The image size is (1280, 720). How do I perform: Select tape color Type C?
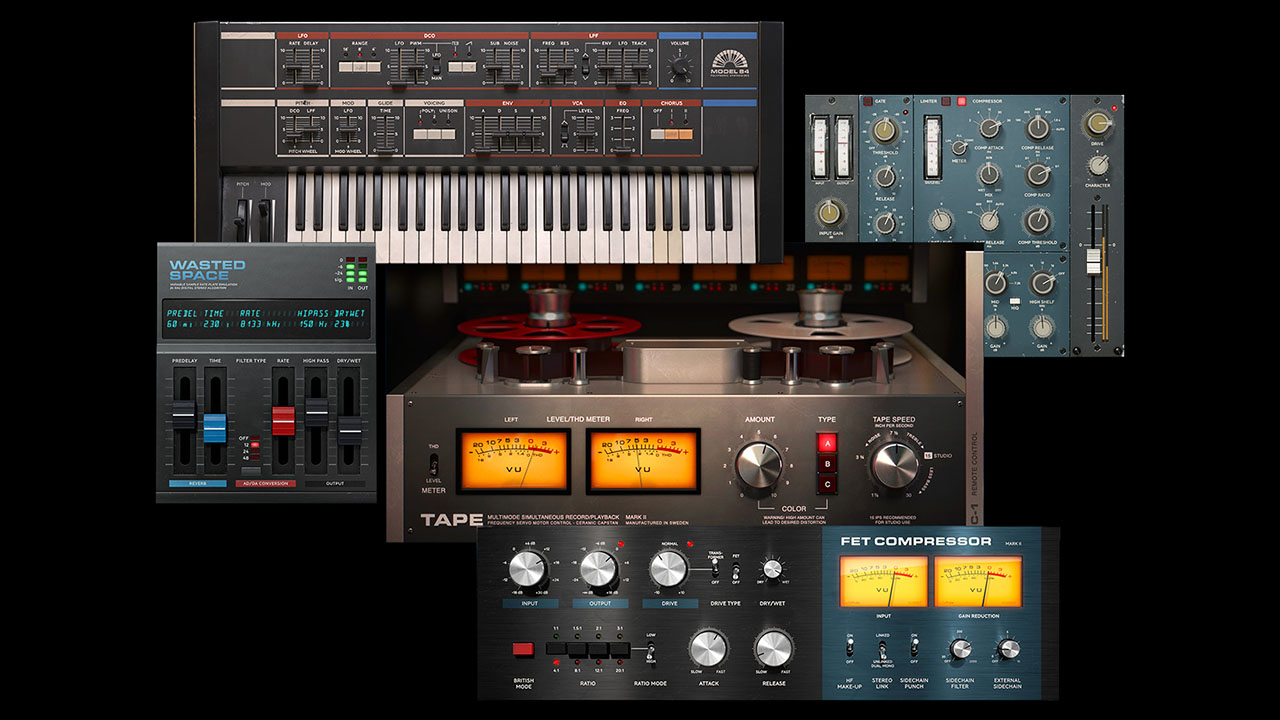[828, 485]
